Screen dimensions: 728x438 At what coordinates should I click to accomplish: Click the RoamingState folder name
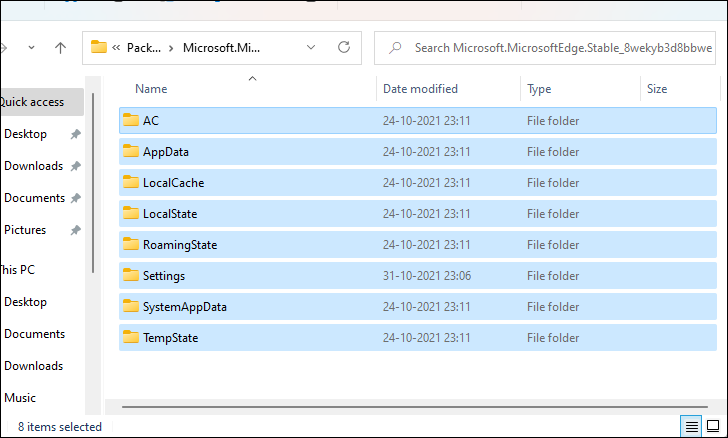(x=180, y=245)
